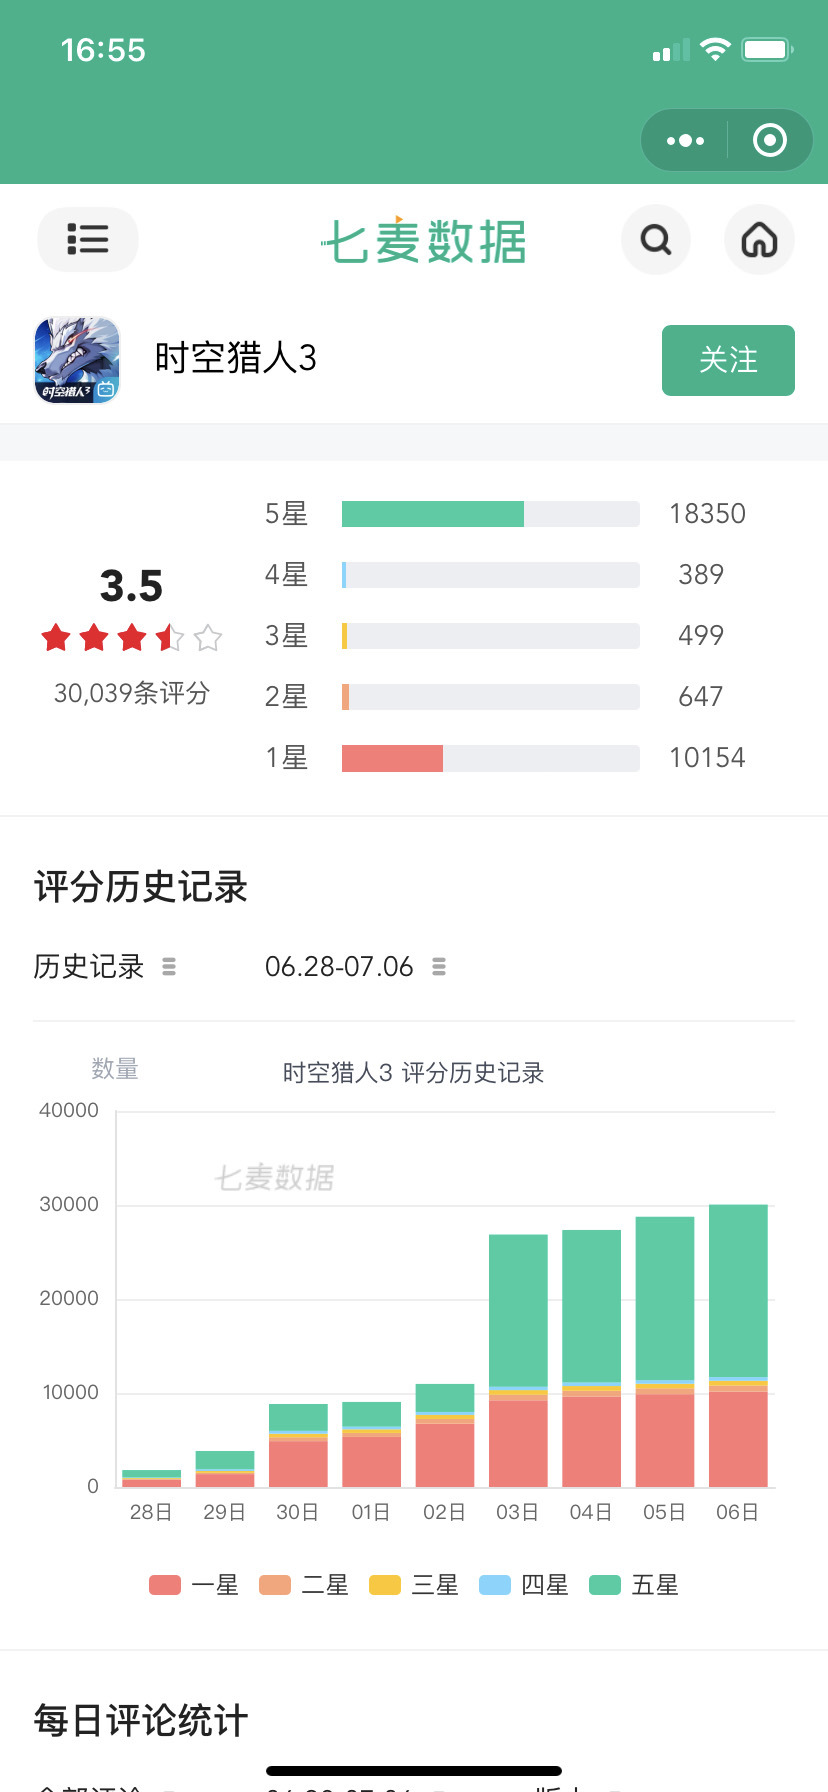Toggle 三星 series in chart legend
The image size is (828, 1792).
pos(414,1585)
